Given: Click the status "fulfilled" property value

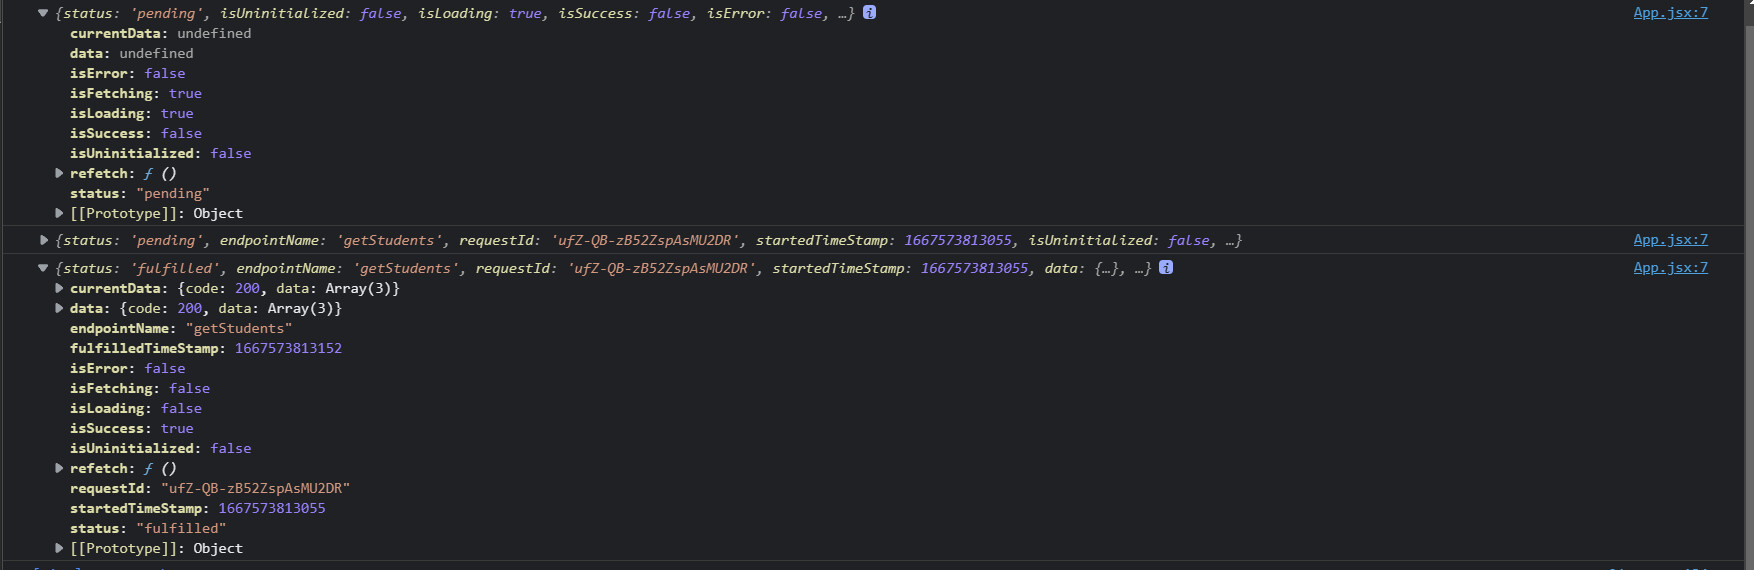Looking at the screenshot, I should pos(181,529).
